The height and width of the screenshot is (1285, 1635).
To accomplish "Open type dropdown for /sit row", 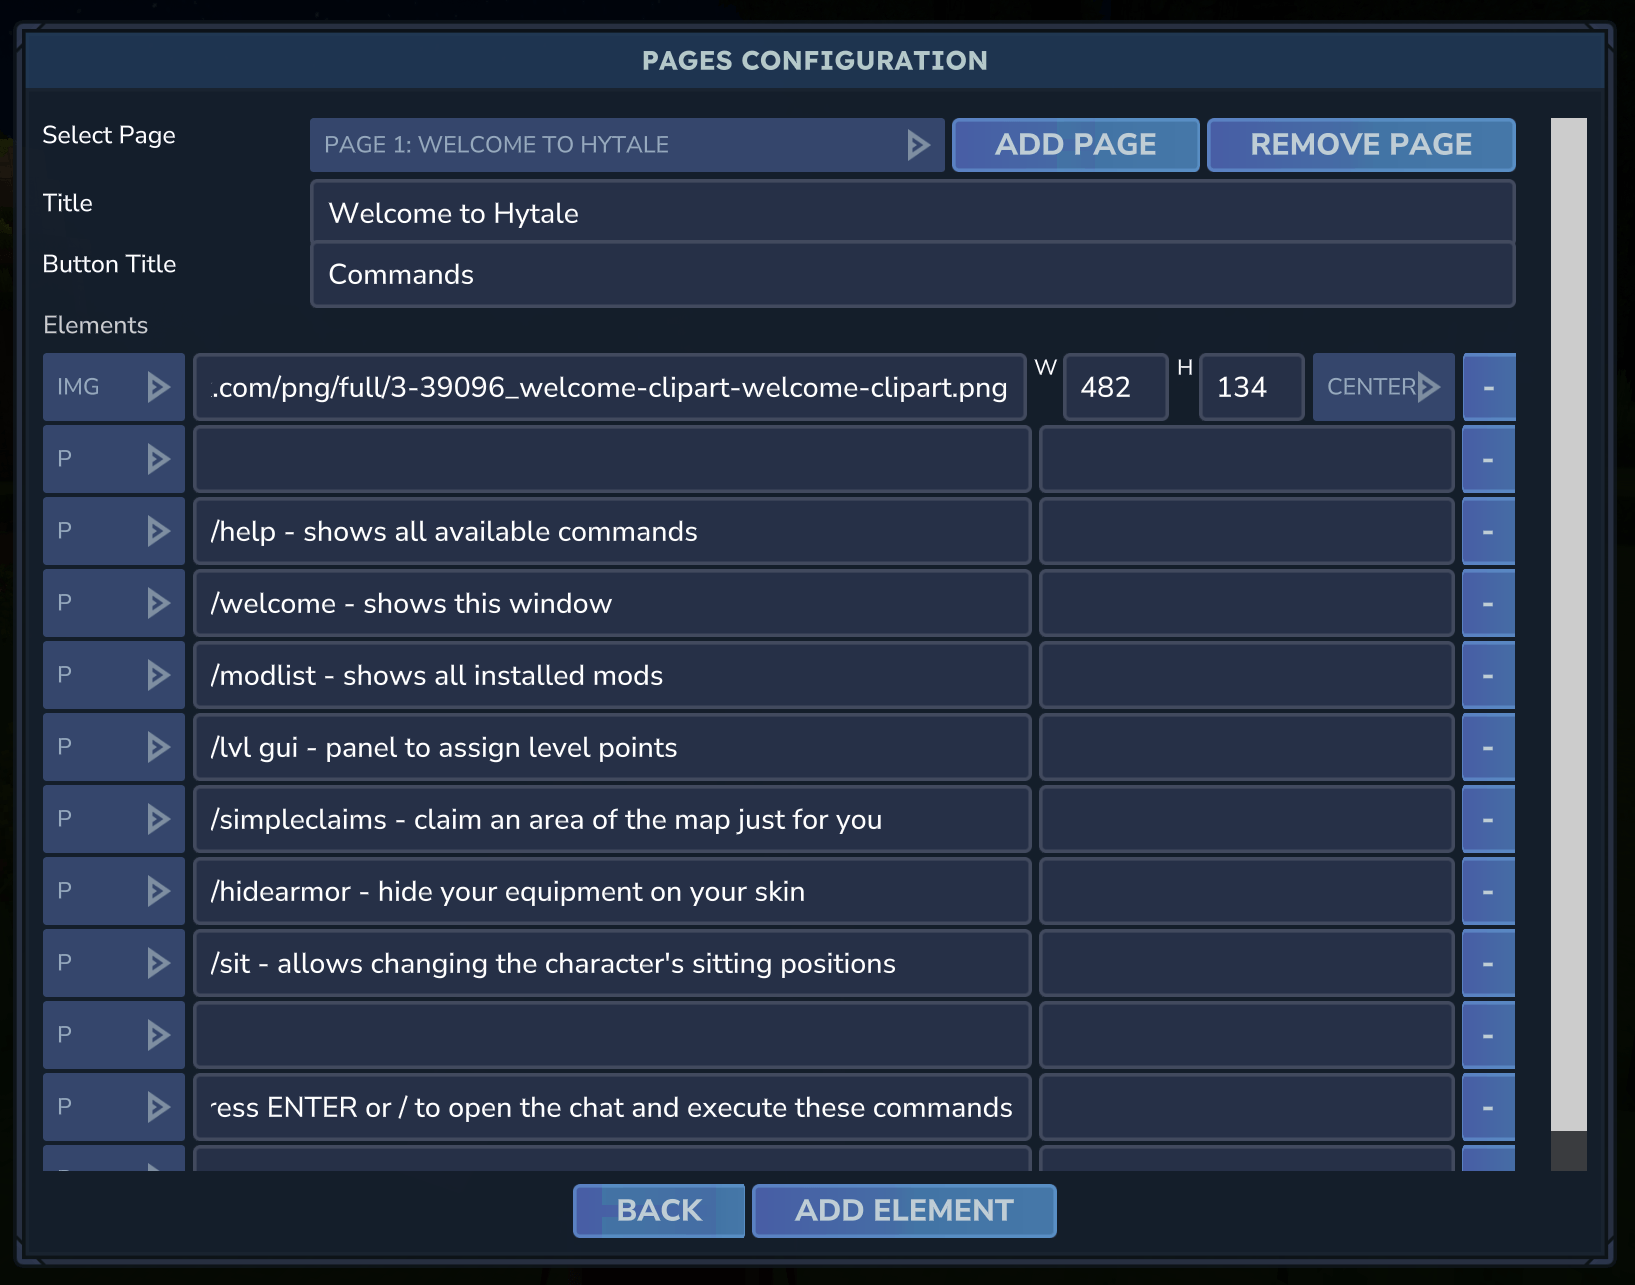I will [x=114, y=963].
